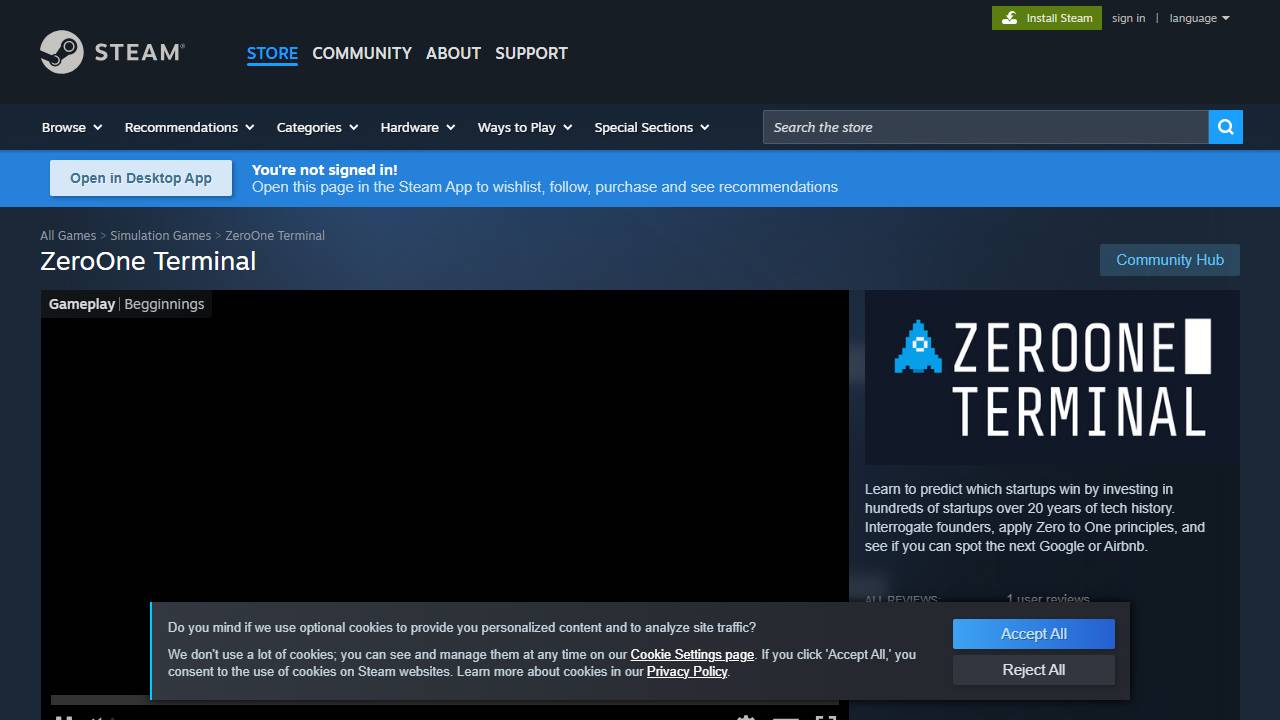Click the magnifier search button
1280x720 pixels.
click(x=1225, y=127)
